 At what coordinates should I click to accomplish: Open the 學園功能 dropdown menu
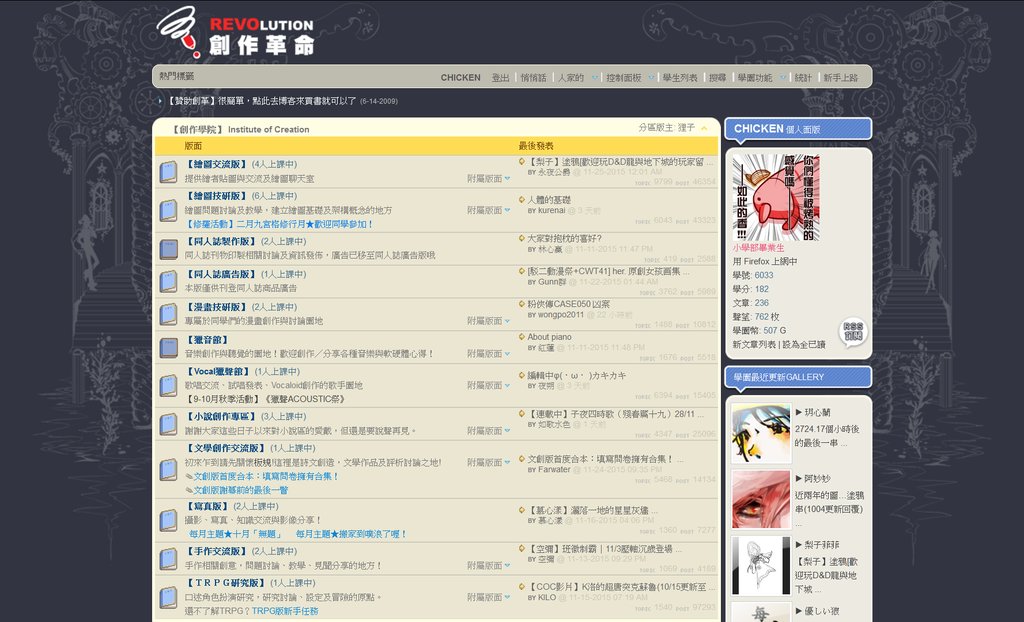pyautogui.click(x=761, y=77)
